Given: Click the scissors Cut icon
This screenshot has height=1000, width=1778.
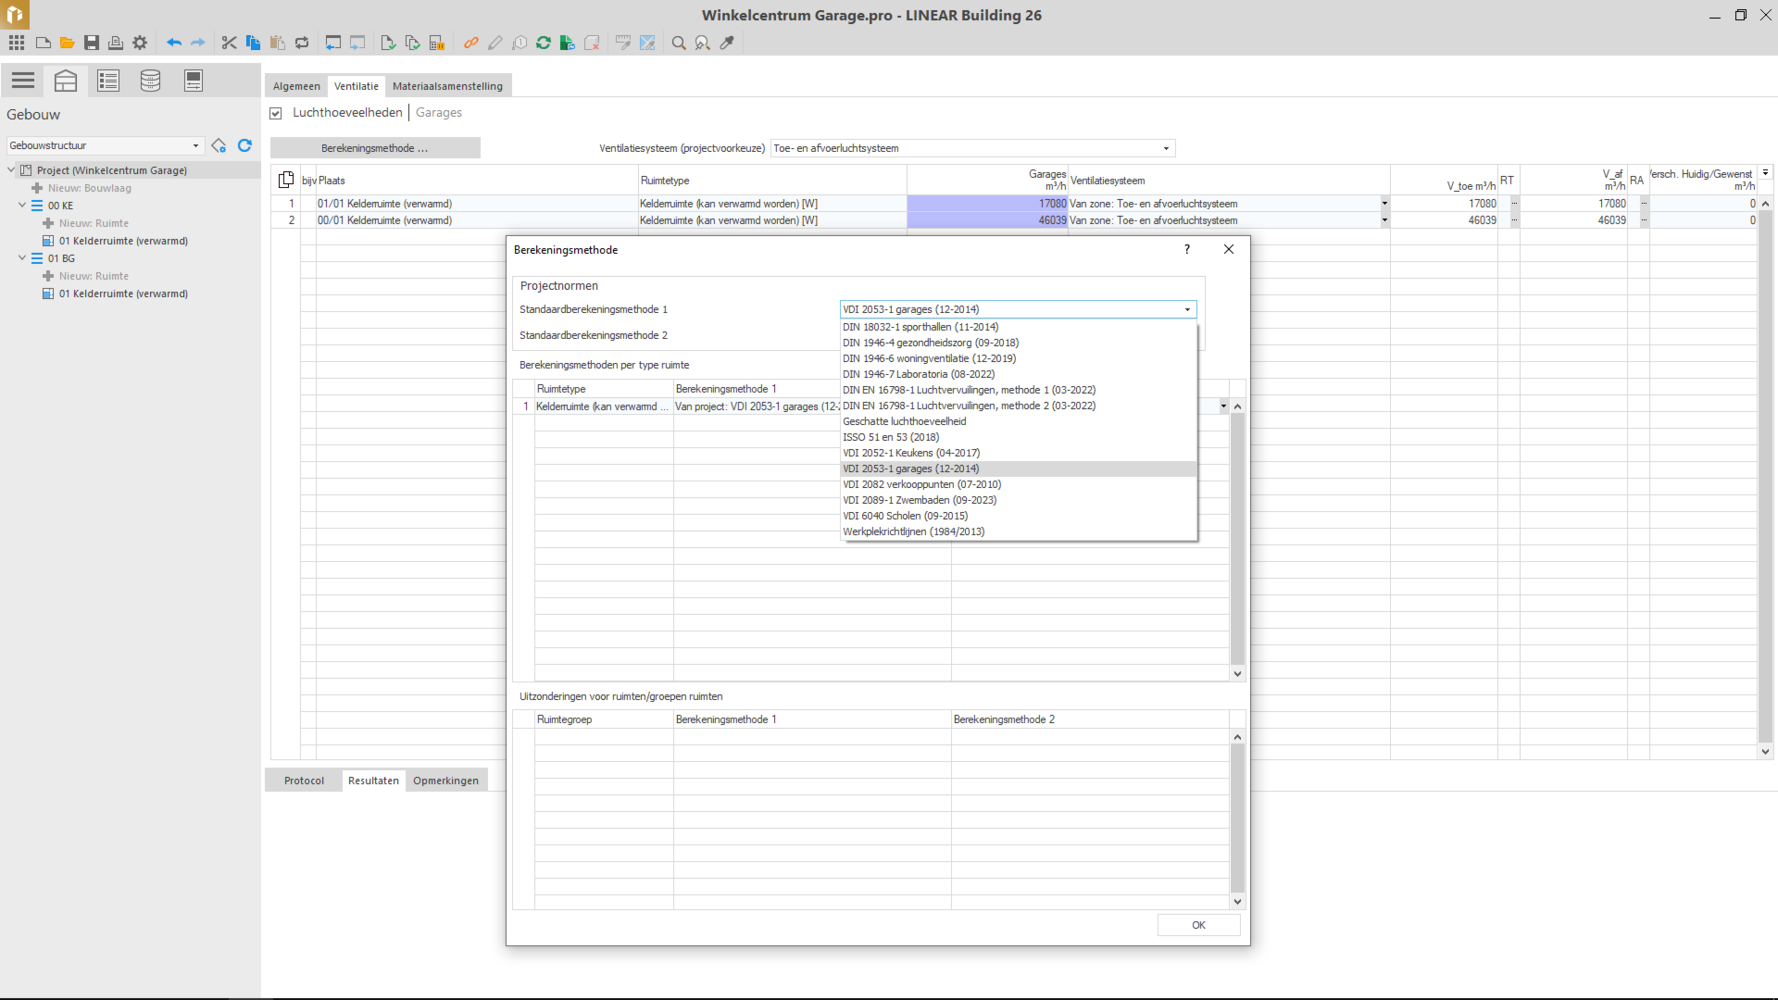Looking at the screenshot, I should (x=229, y=43).
